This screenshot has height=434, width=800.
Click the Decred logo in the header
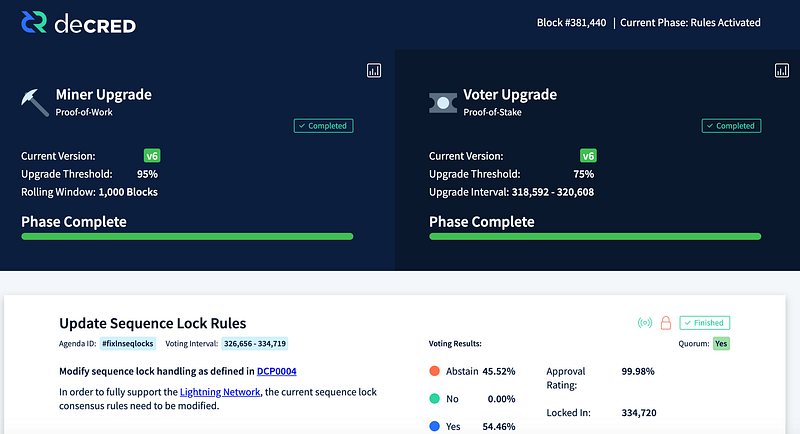(x=79, y=23)
